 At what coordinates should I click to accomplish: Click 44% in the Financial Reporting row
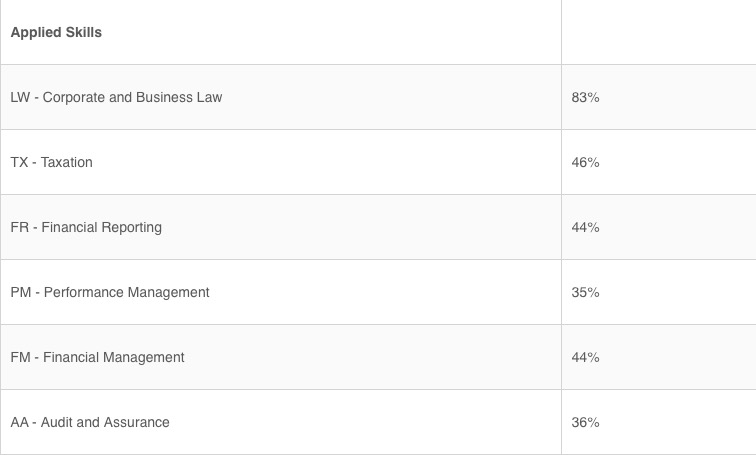coord(585,227)
